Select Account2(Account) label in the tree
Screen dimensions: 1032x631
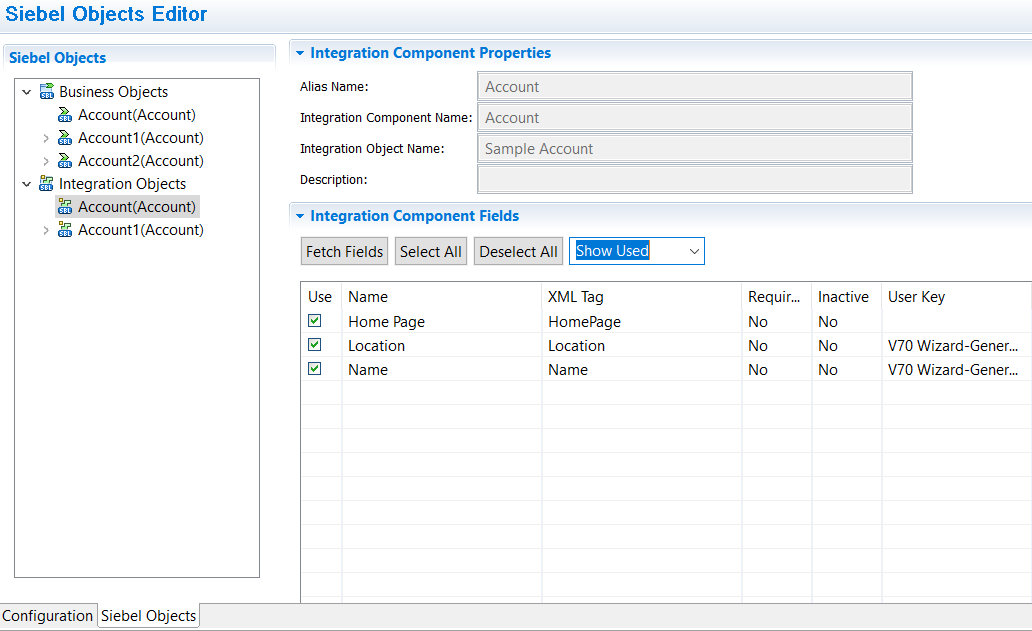[x=141, y=161]
